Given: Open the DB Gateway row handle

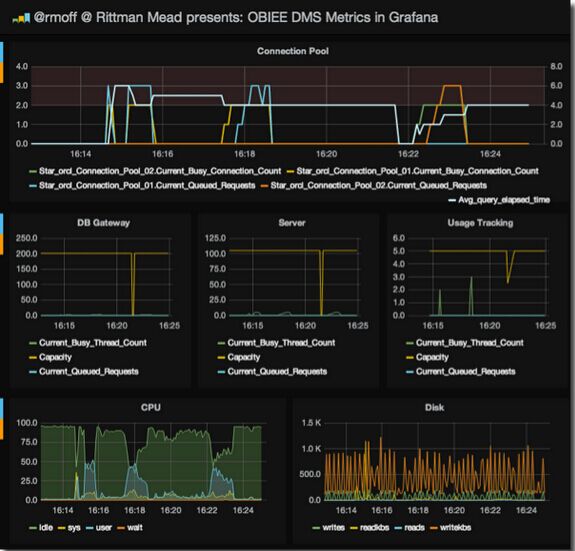Looking at the screenshot, I should click(2, 234).
